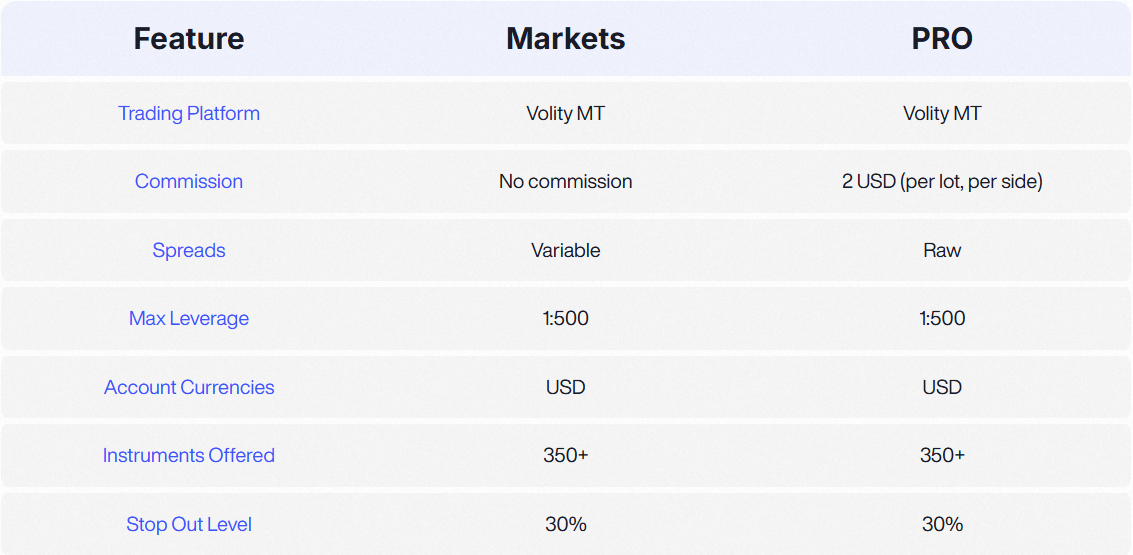Select the 'No commission' cell under Markets

[x=566, y=181]
